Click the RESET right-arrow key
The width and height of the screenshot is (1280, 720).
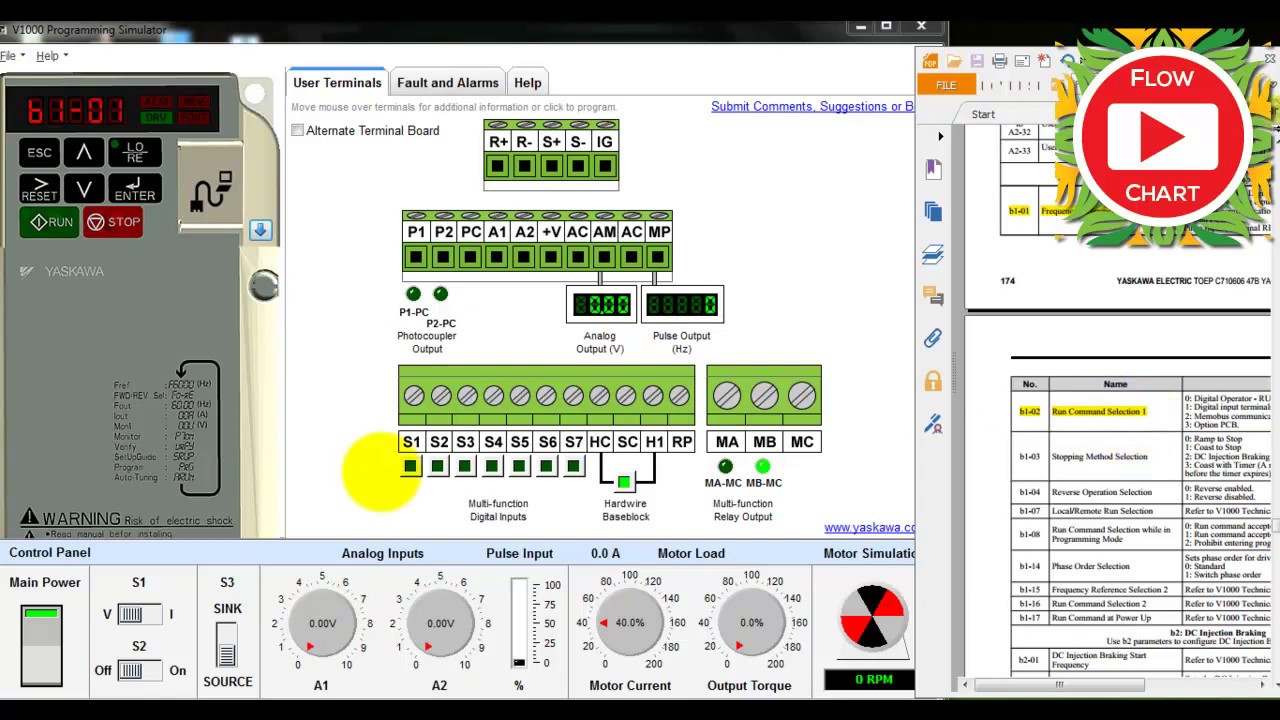click(x=39, y=189)
